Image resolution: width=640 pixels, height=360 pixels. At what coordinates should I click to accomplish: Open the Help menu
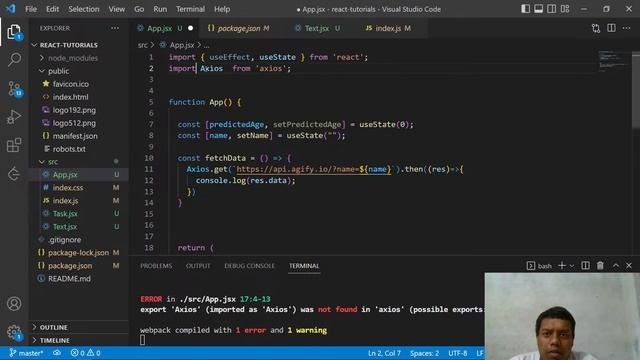tap(222, 9)
